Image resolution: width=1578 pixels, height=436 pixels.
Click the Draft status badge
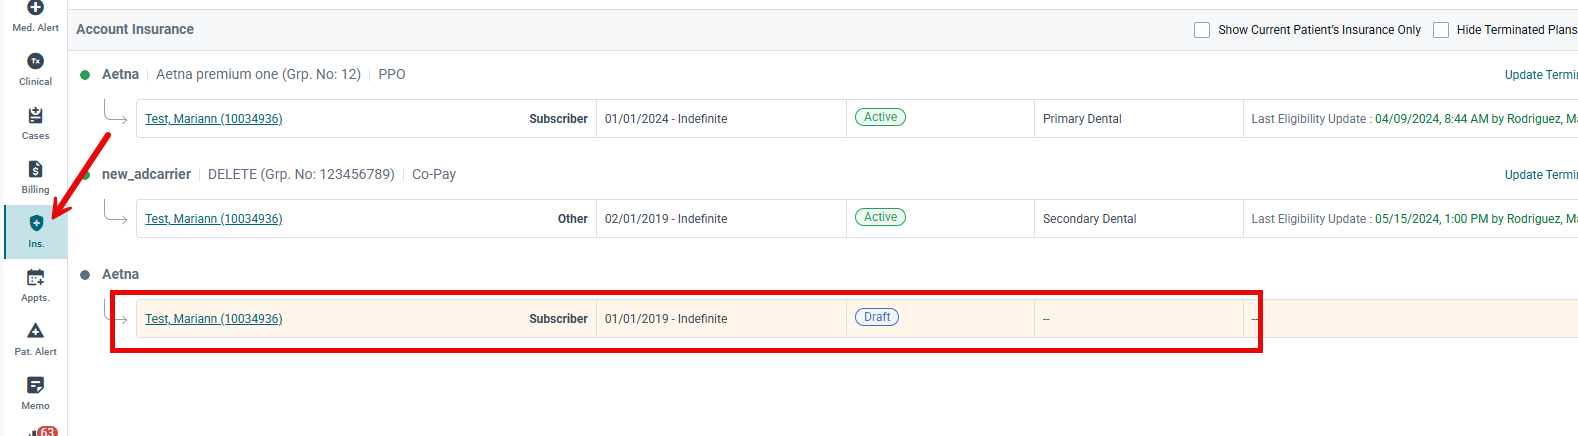tap(877, 317)
